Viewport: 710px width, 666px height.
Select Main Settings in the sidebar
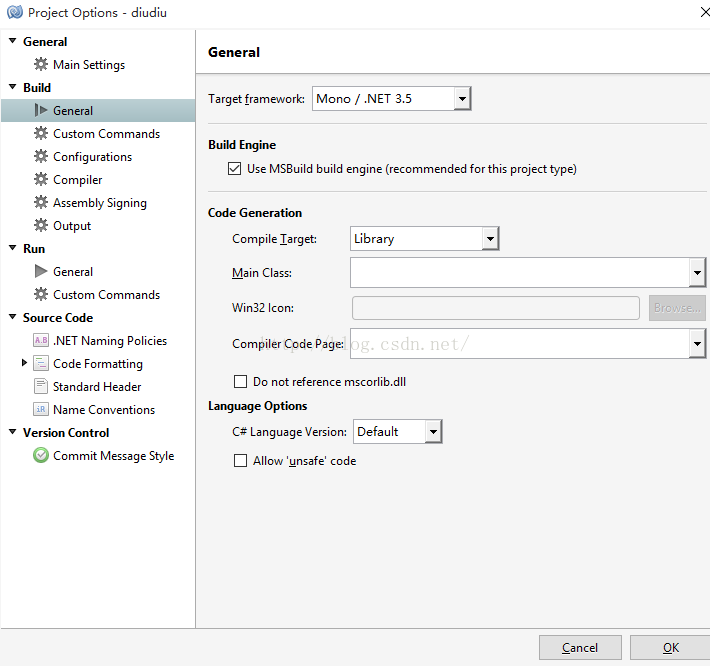point(89,65)
